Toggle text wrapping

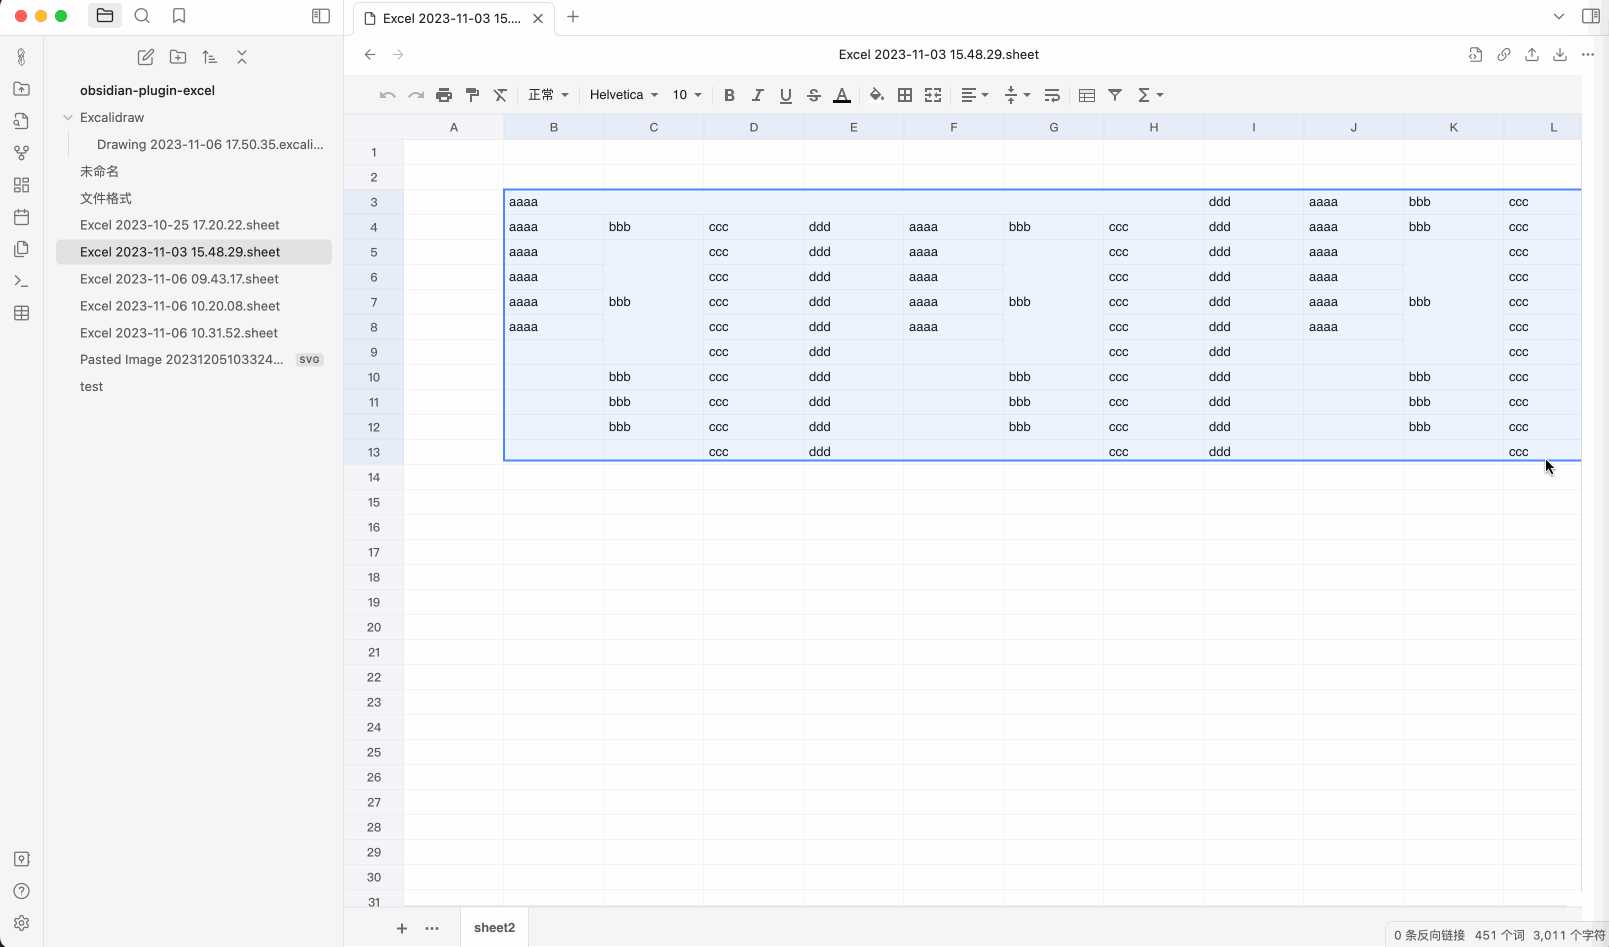click(x=1052, y=95)
